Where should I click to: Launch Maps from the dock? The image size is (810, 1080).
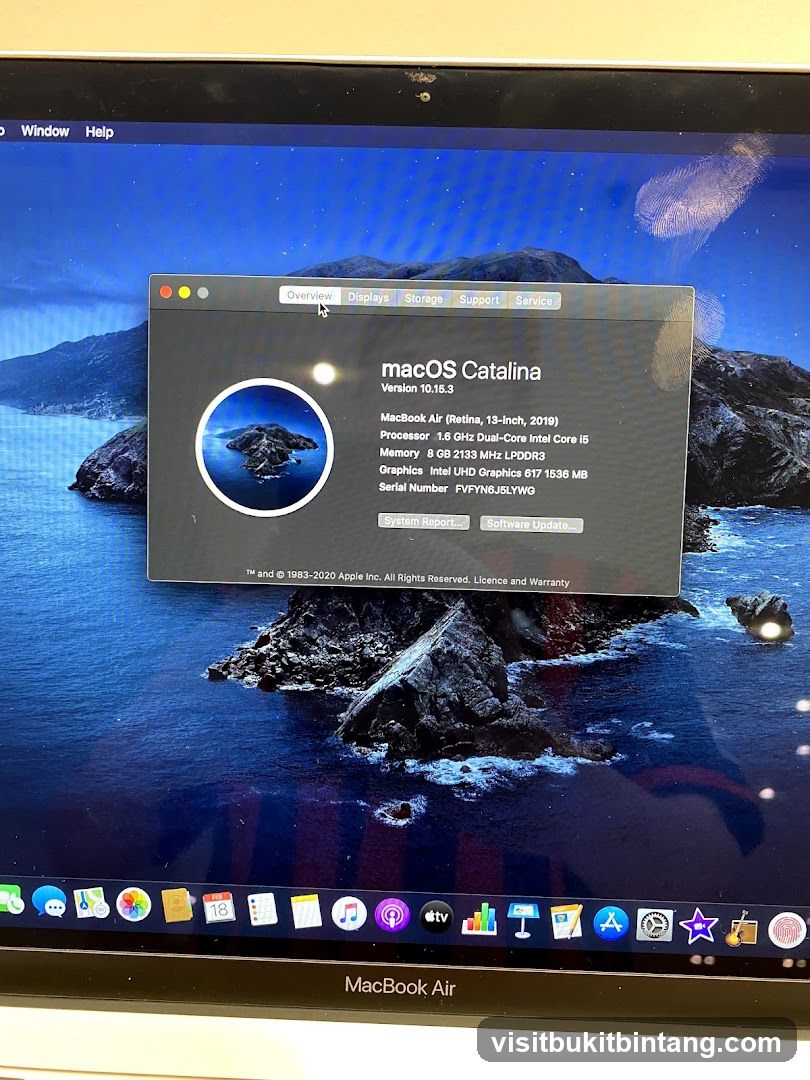click(x=92, y=903)
